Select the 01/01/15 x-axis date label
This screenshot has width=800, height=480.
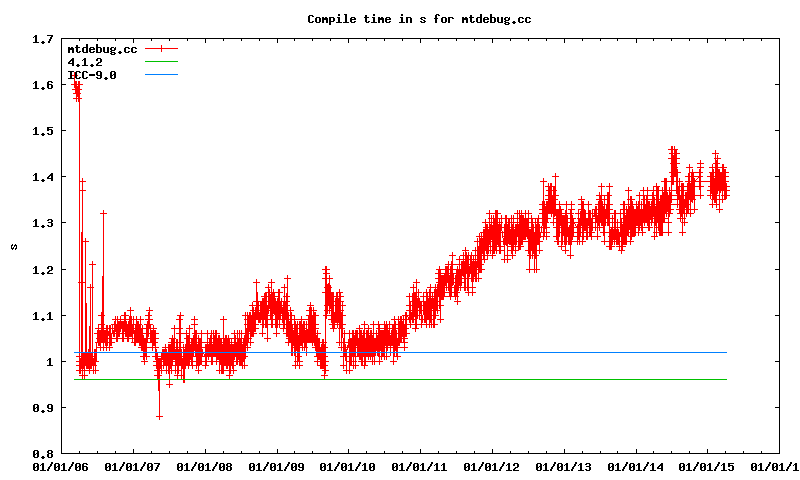708,466
